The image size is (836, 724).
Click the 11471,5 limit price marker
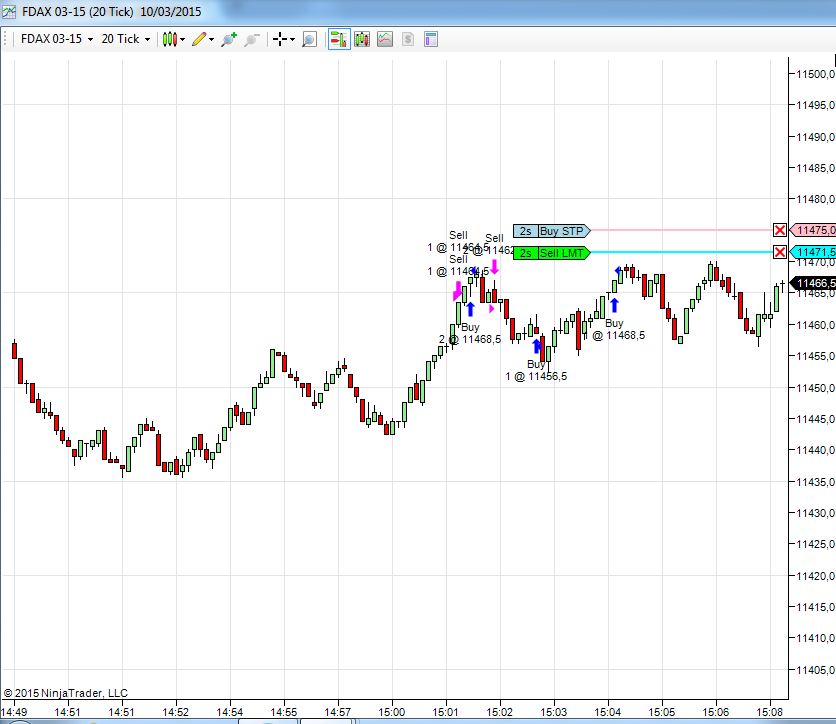tap(813, 252)
